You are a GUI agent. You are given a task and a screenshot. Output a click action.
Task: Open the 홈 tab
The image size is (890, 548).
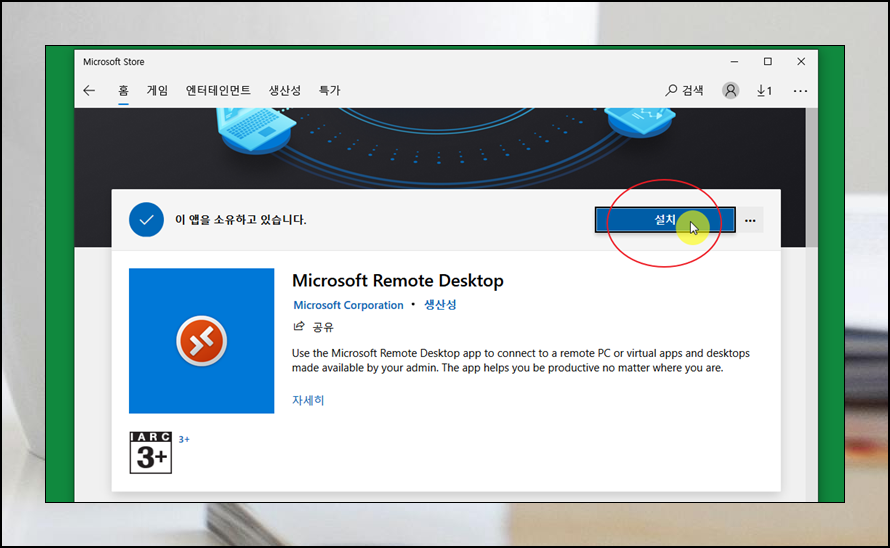123,90
